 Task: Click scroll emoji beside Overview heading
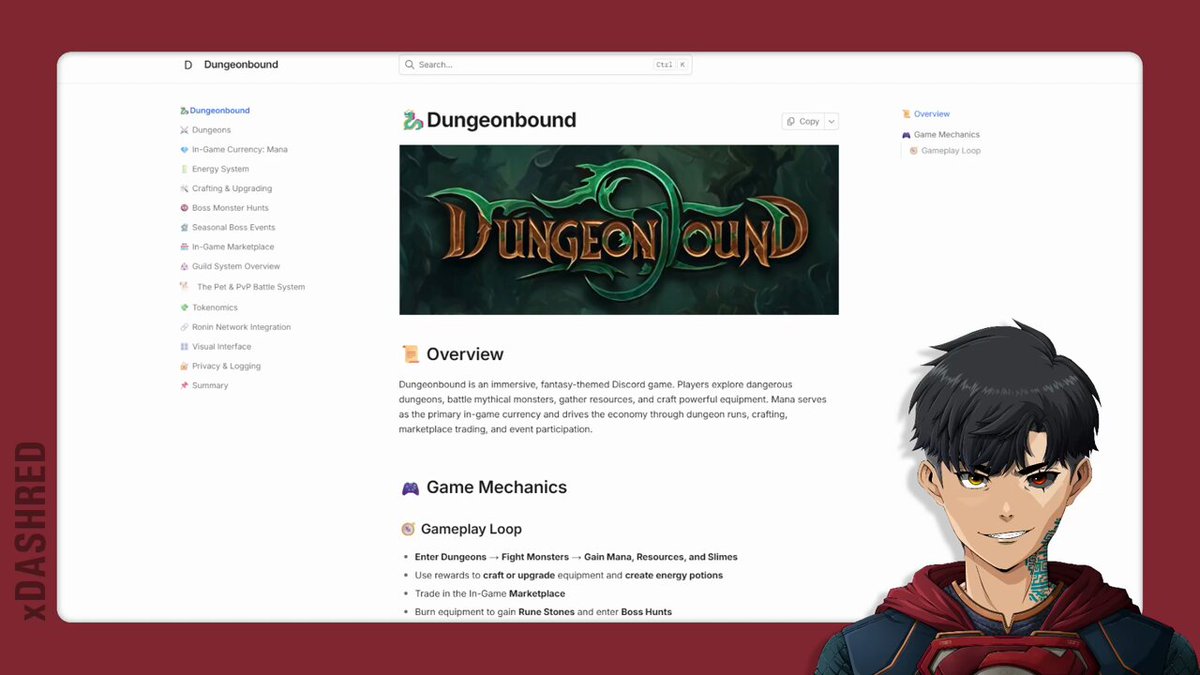coord(410,354)
